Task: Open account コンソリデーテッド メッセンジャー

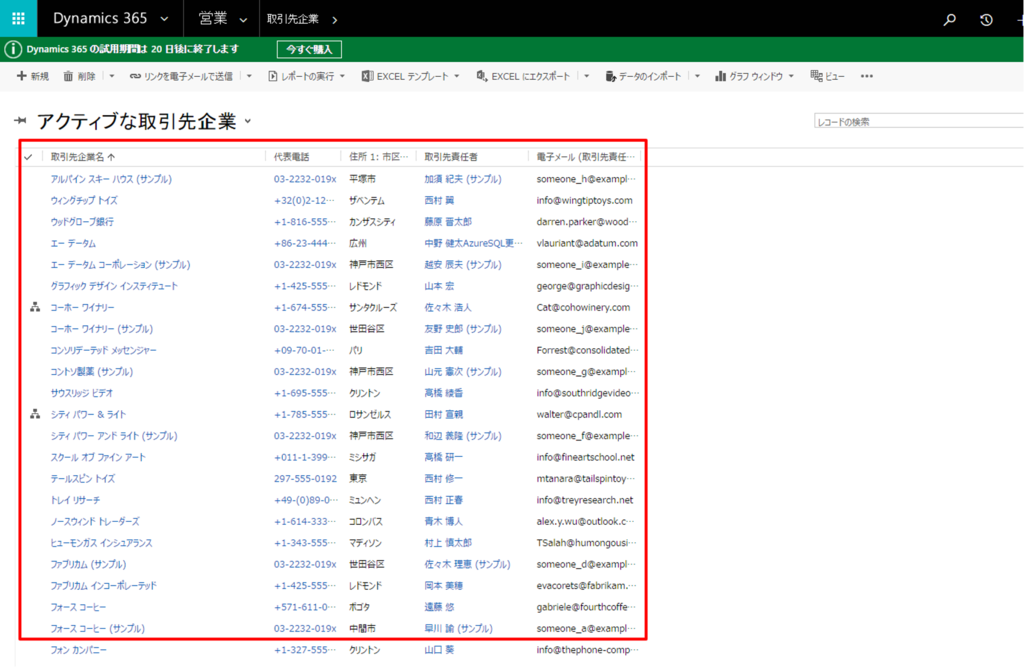Action: click(103, 350)
